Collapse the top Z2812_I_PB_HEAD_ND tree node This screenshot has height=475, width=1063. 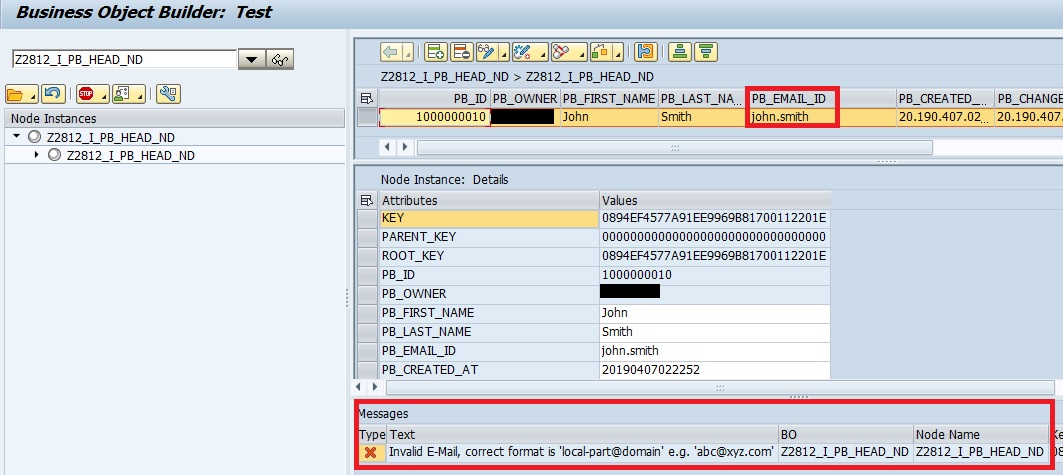click(x=16, y=137)
